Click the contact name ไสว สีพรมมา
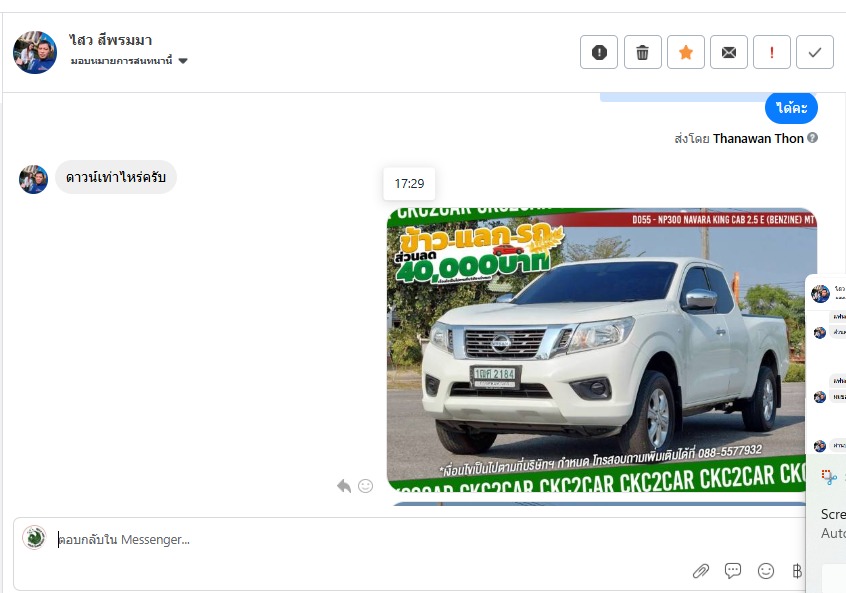The height and width of the screenshot is (593, 846). (x=111, y=40)
